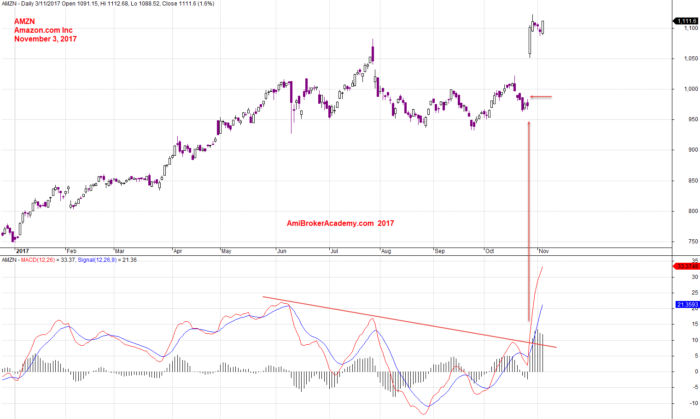Select the Mar label on time axis

coord(120,251)
